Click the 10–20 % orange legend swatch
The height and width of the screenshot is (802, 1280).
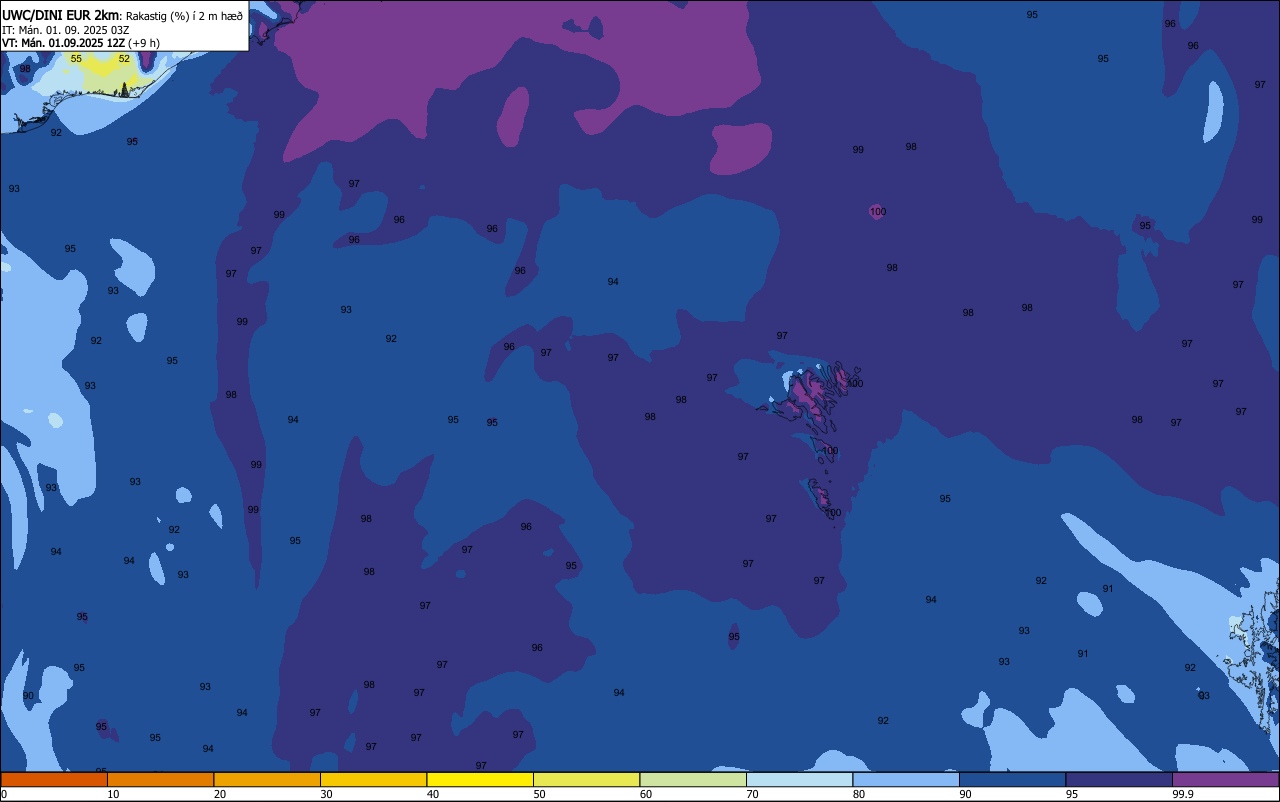pos(160,779)
